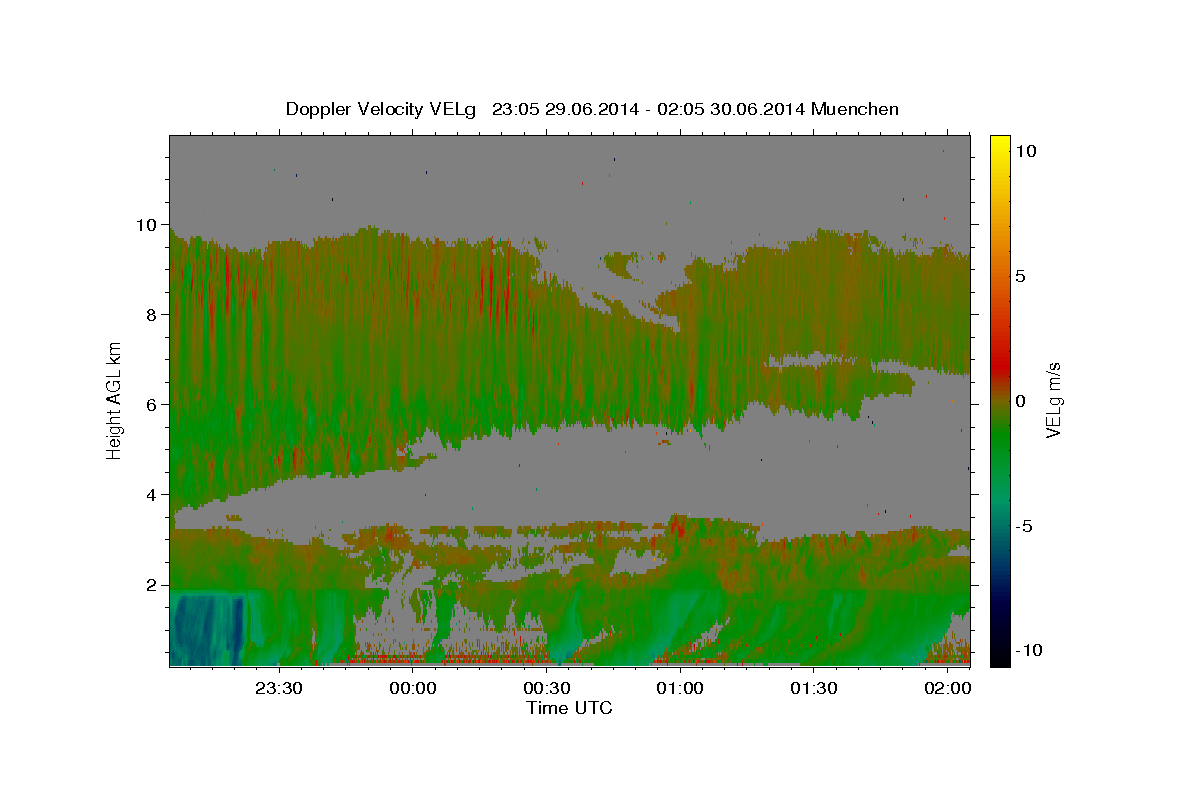Click the 'VELg m/s' colorbar label

point(1054,399)
